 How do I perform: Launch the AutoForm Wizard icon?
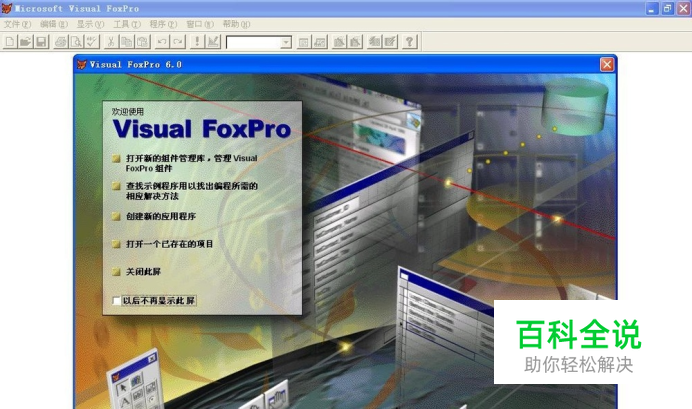tap(375, 42)
